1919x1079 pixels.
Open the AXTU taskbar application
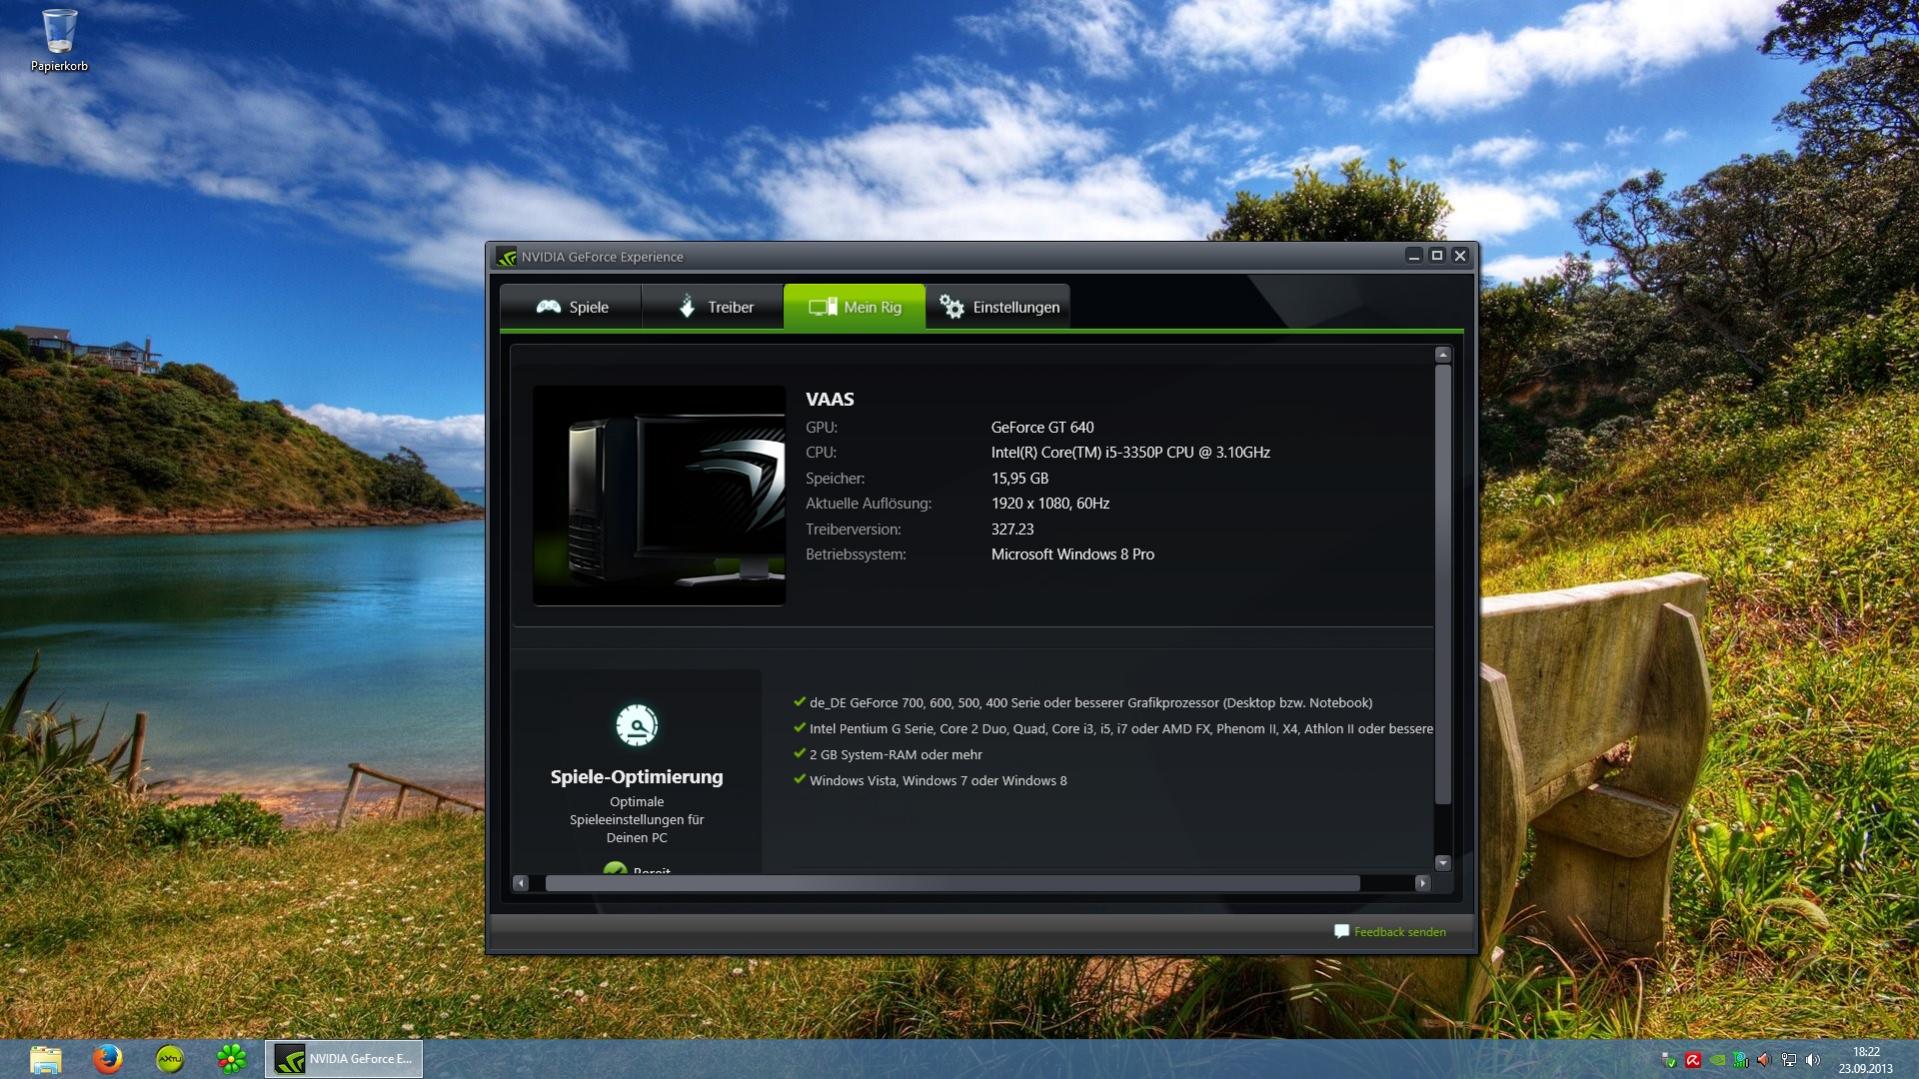[170, 1059]
